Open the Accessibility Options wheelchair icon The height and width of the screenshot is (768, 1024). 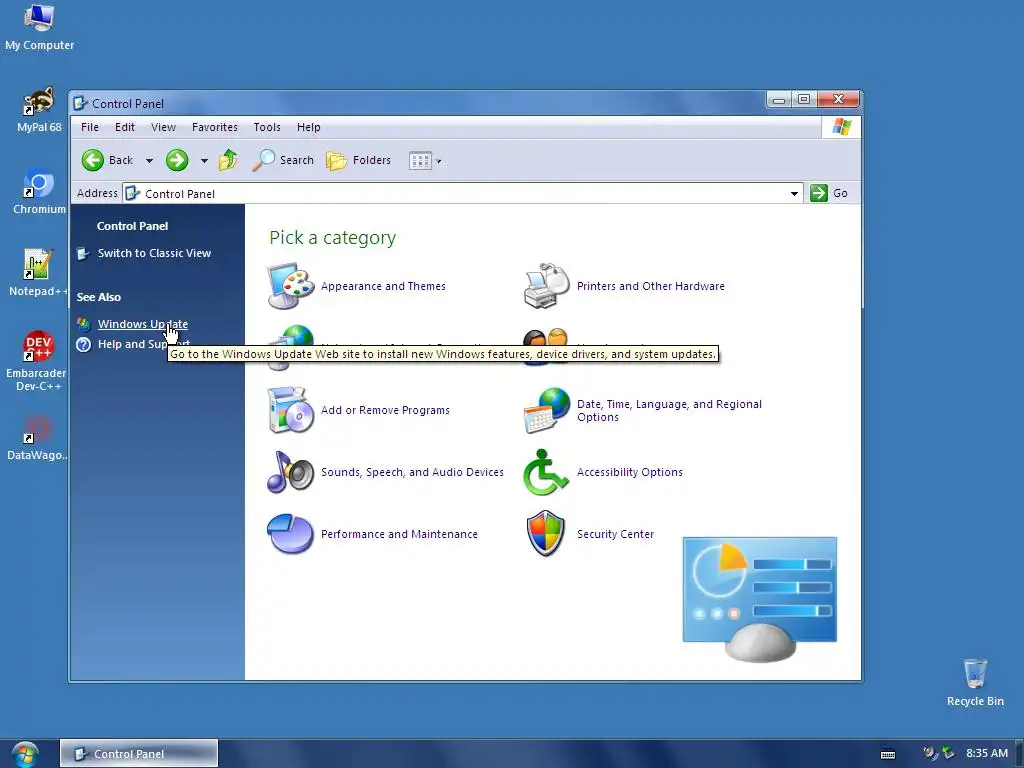pyautogui.click(x=545, y=472)
